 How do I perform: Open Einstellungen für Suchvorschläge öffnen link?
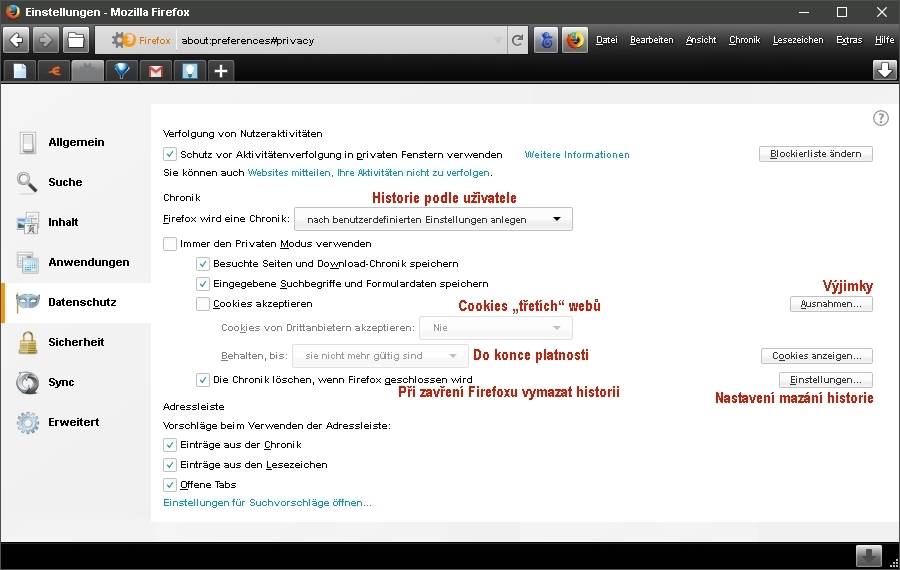click(267, 503)
